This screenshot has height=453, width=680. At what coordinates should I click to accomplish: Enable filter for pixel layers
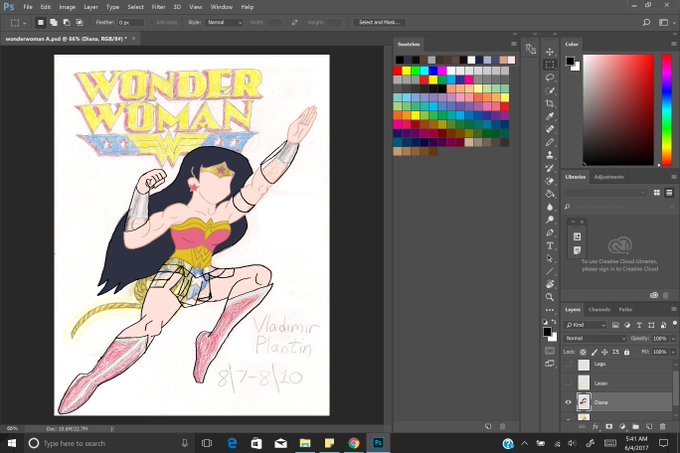point(615,325)
